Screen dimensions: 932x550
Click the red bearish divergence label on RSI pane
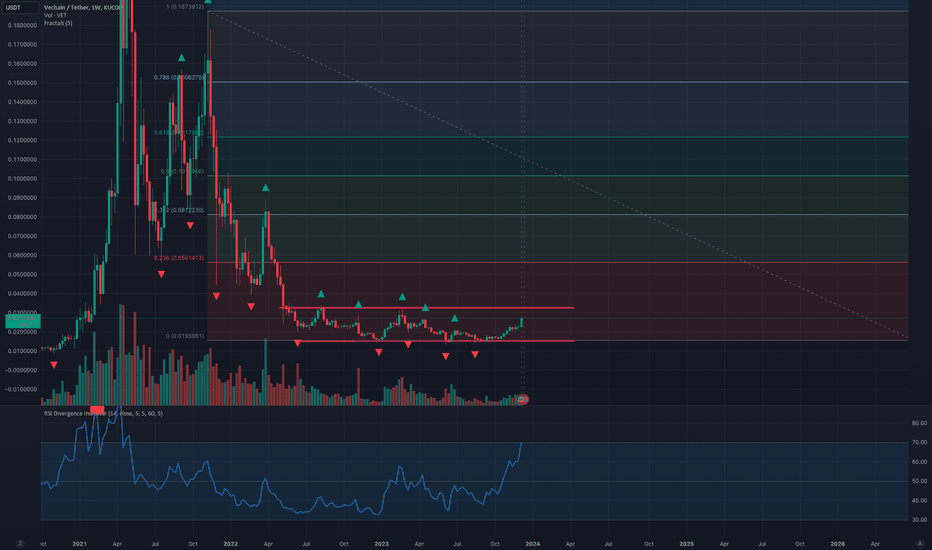[x=97, y=410]
